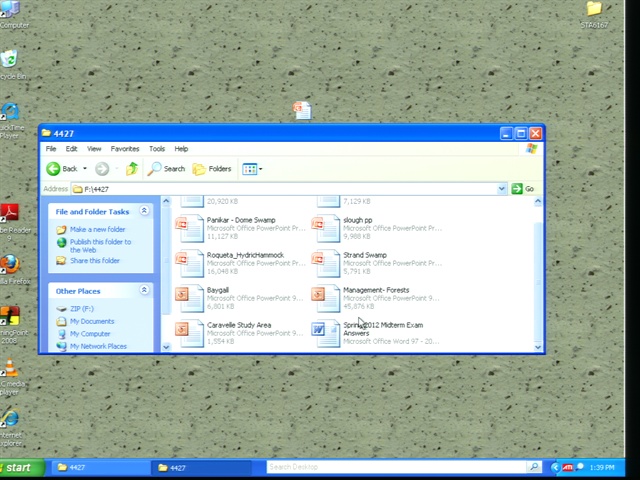Click Publish this folder to the Web

click(100, 246)
